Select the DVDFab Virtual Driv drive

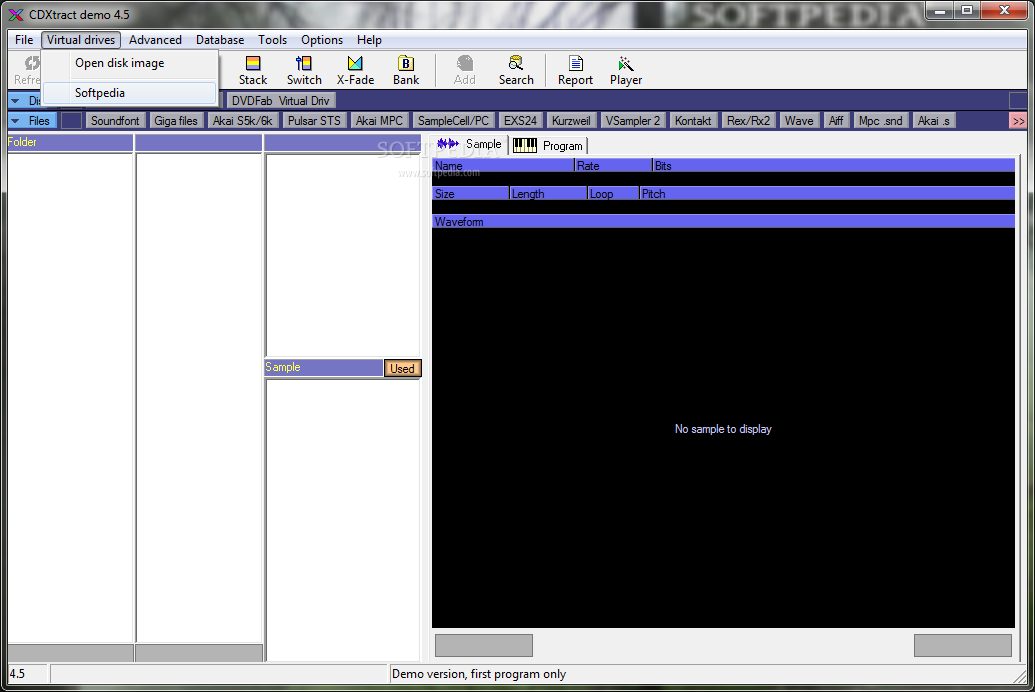point(281,101)
